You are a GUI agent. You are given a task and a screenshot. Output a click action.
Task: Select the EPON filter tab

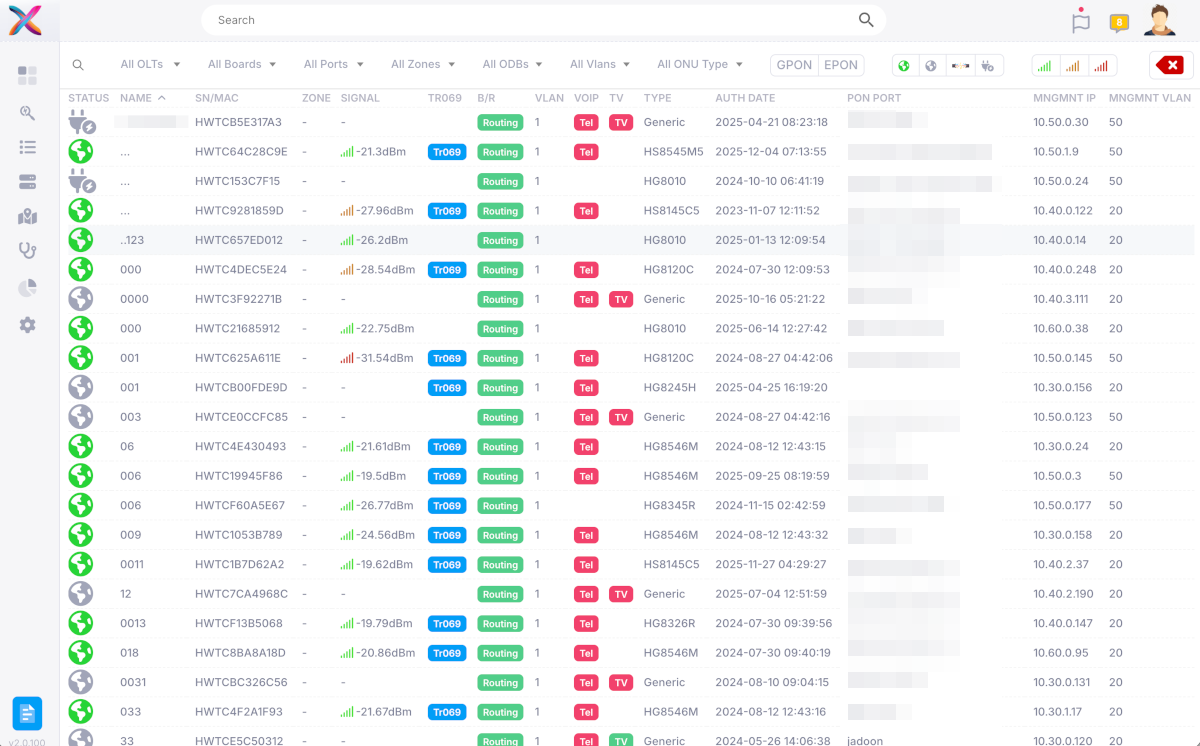click(x=840, y=65)
